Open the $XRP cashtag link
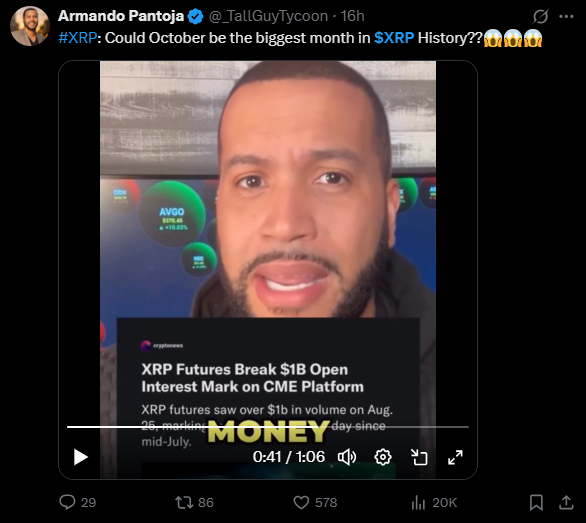The image size is (586, 523). pos(394,38)
